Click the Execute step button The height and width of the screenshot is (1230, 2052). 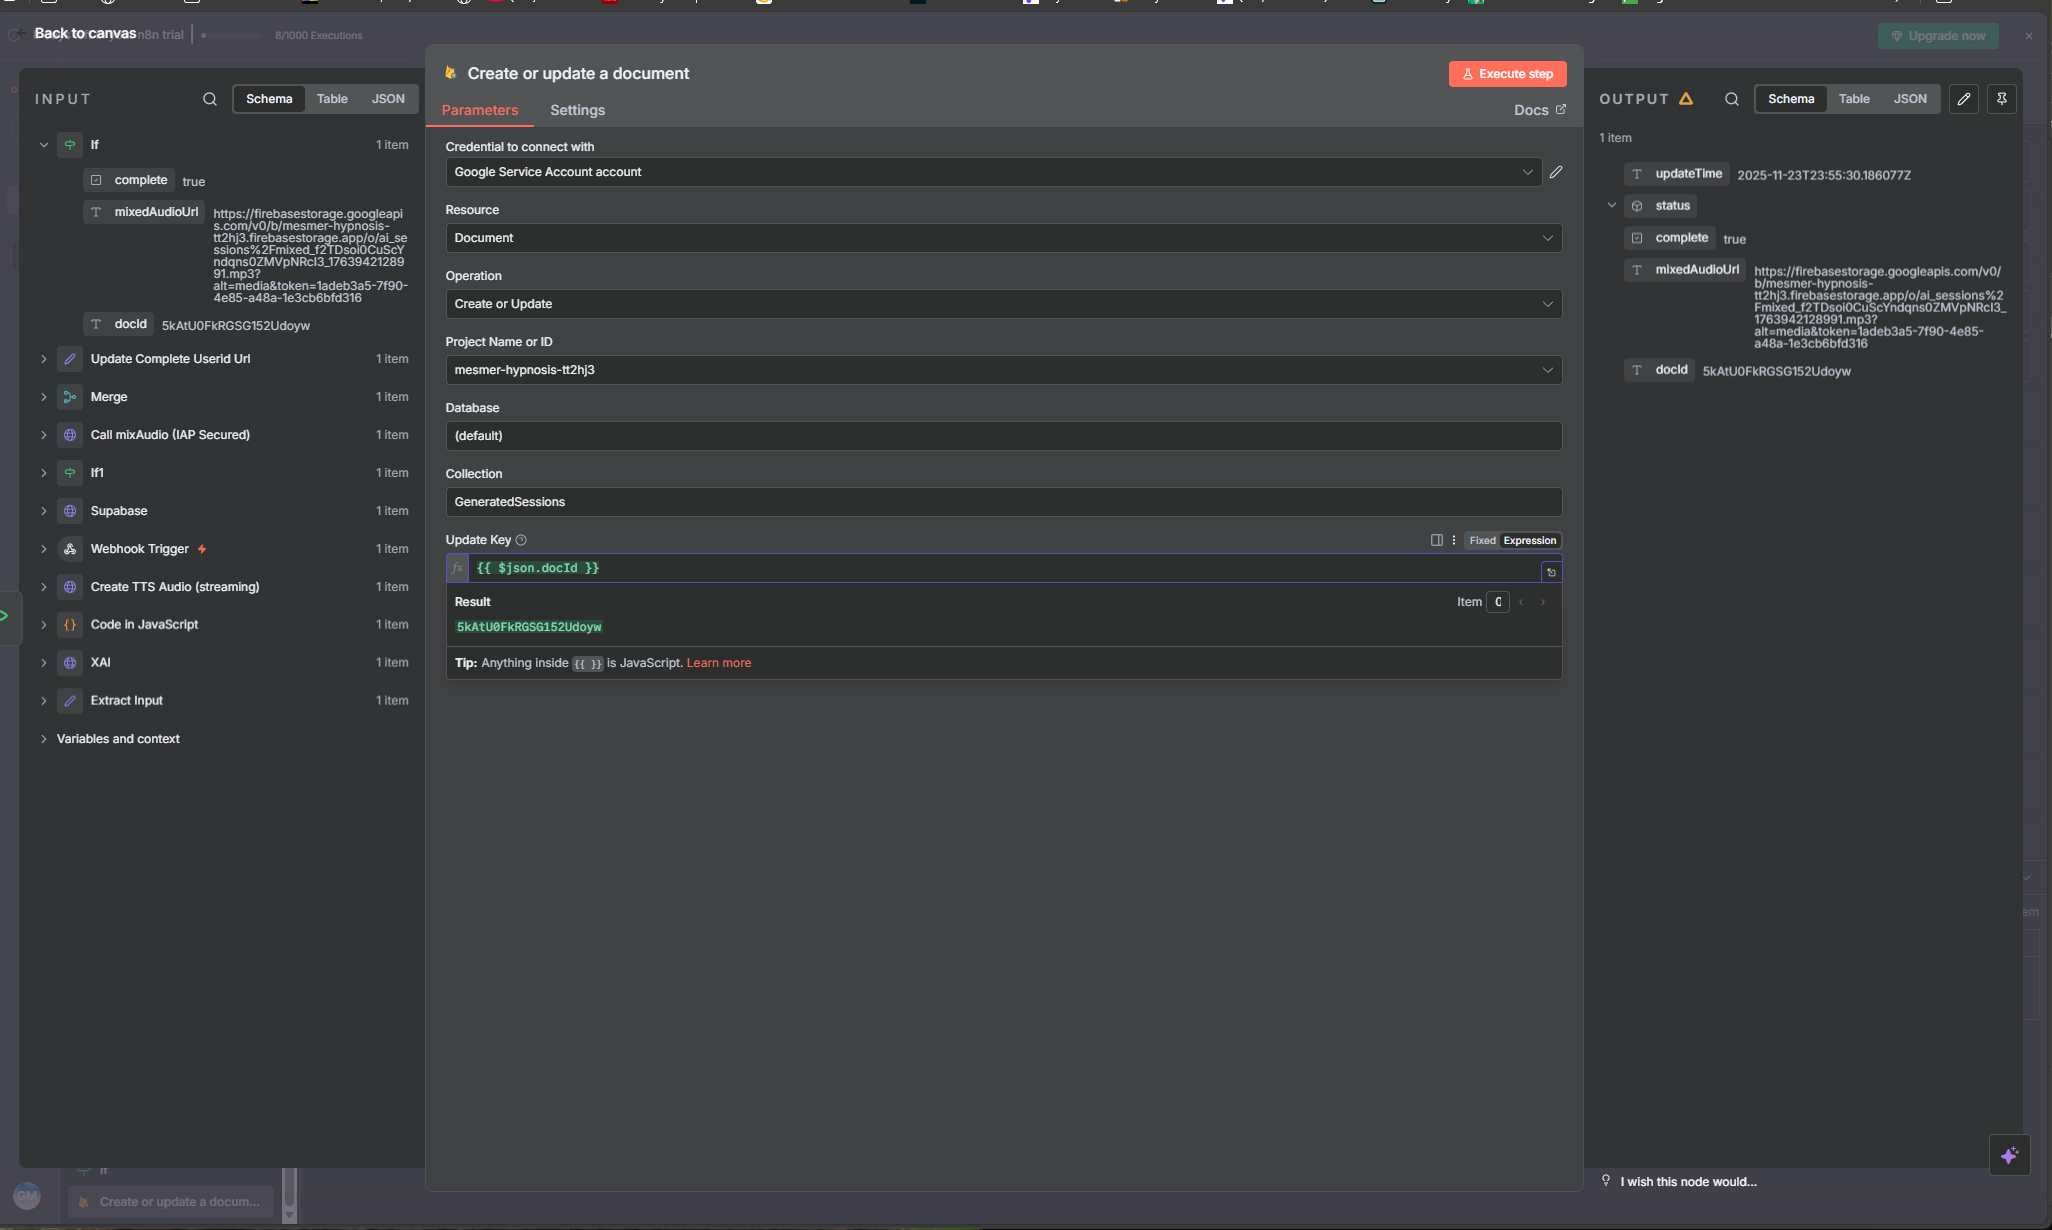(1507, 74)
